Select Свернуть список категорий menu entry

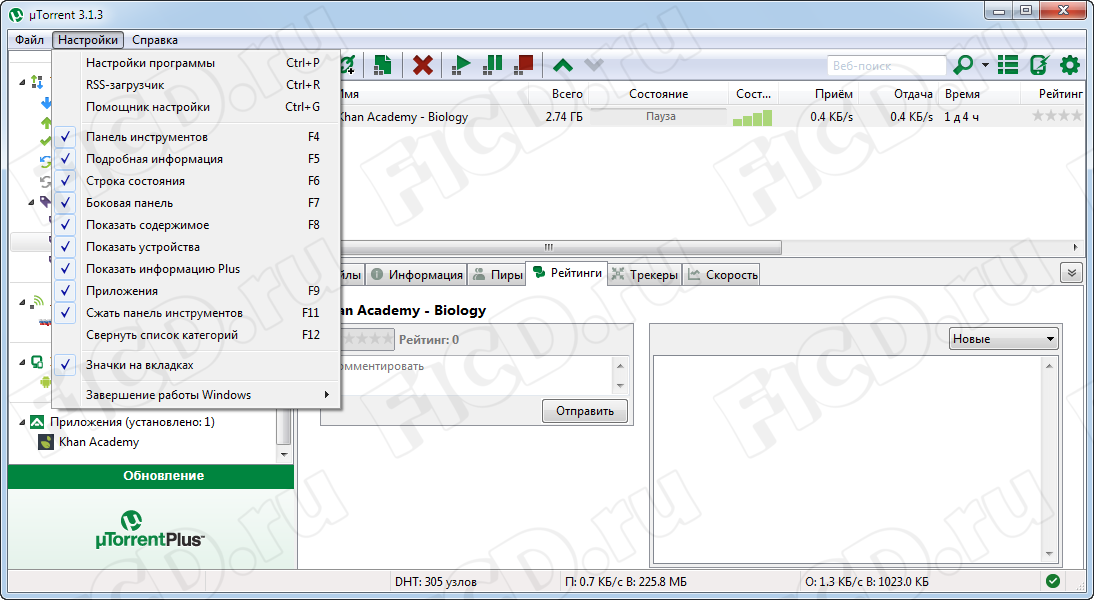tap(196, 335)
